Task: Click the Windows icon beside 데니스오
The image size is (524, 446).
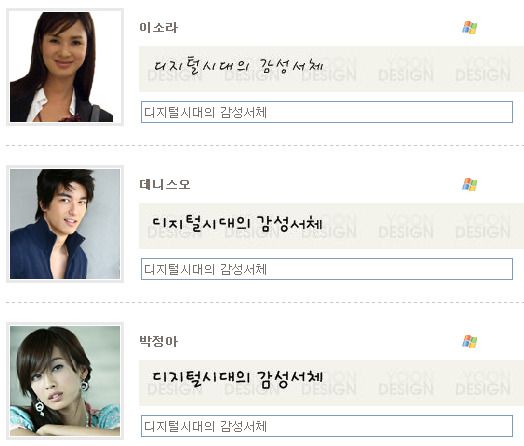Action: pyautogui.click(x=470, y=184)
